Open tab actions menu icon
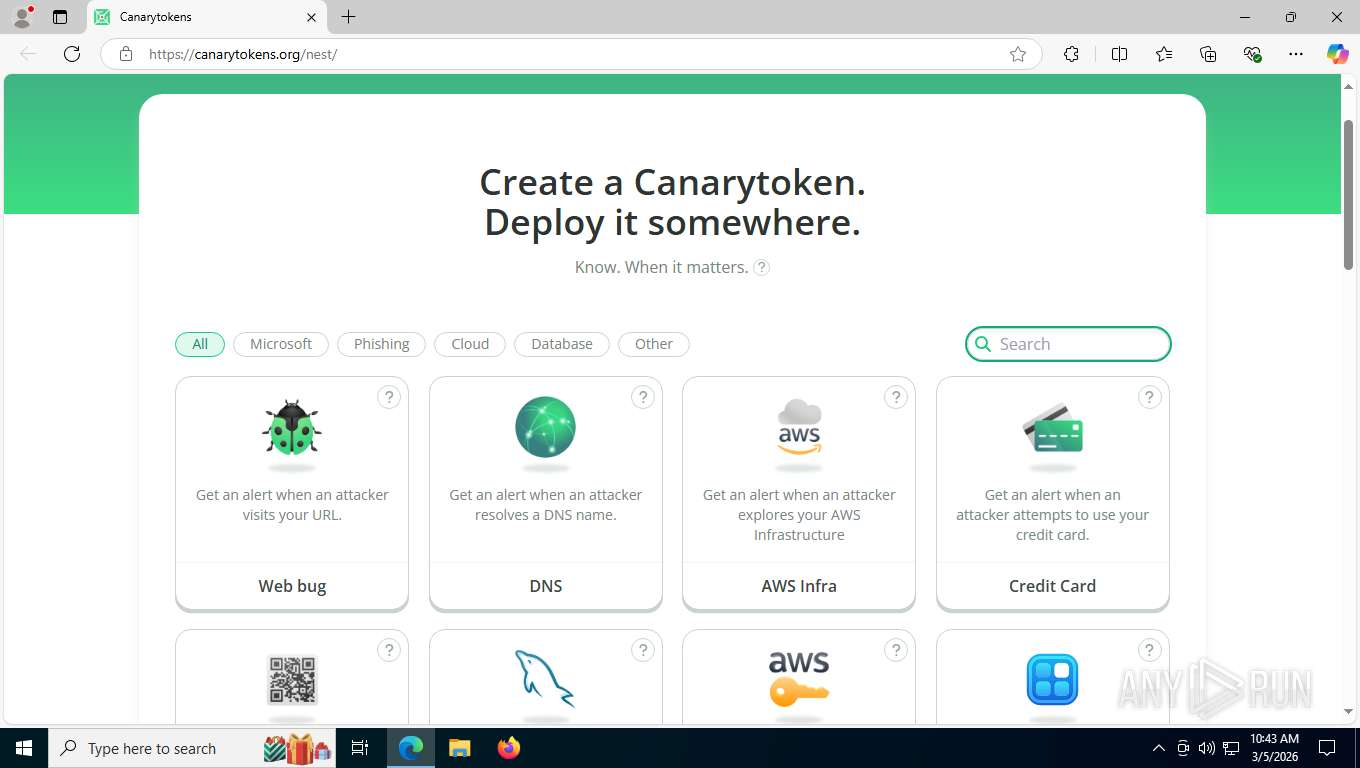Viewport: 1360px width, 768px height. [60, 17]
